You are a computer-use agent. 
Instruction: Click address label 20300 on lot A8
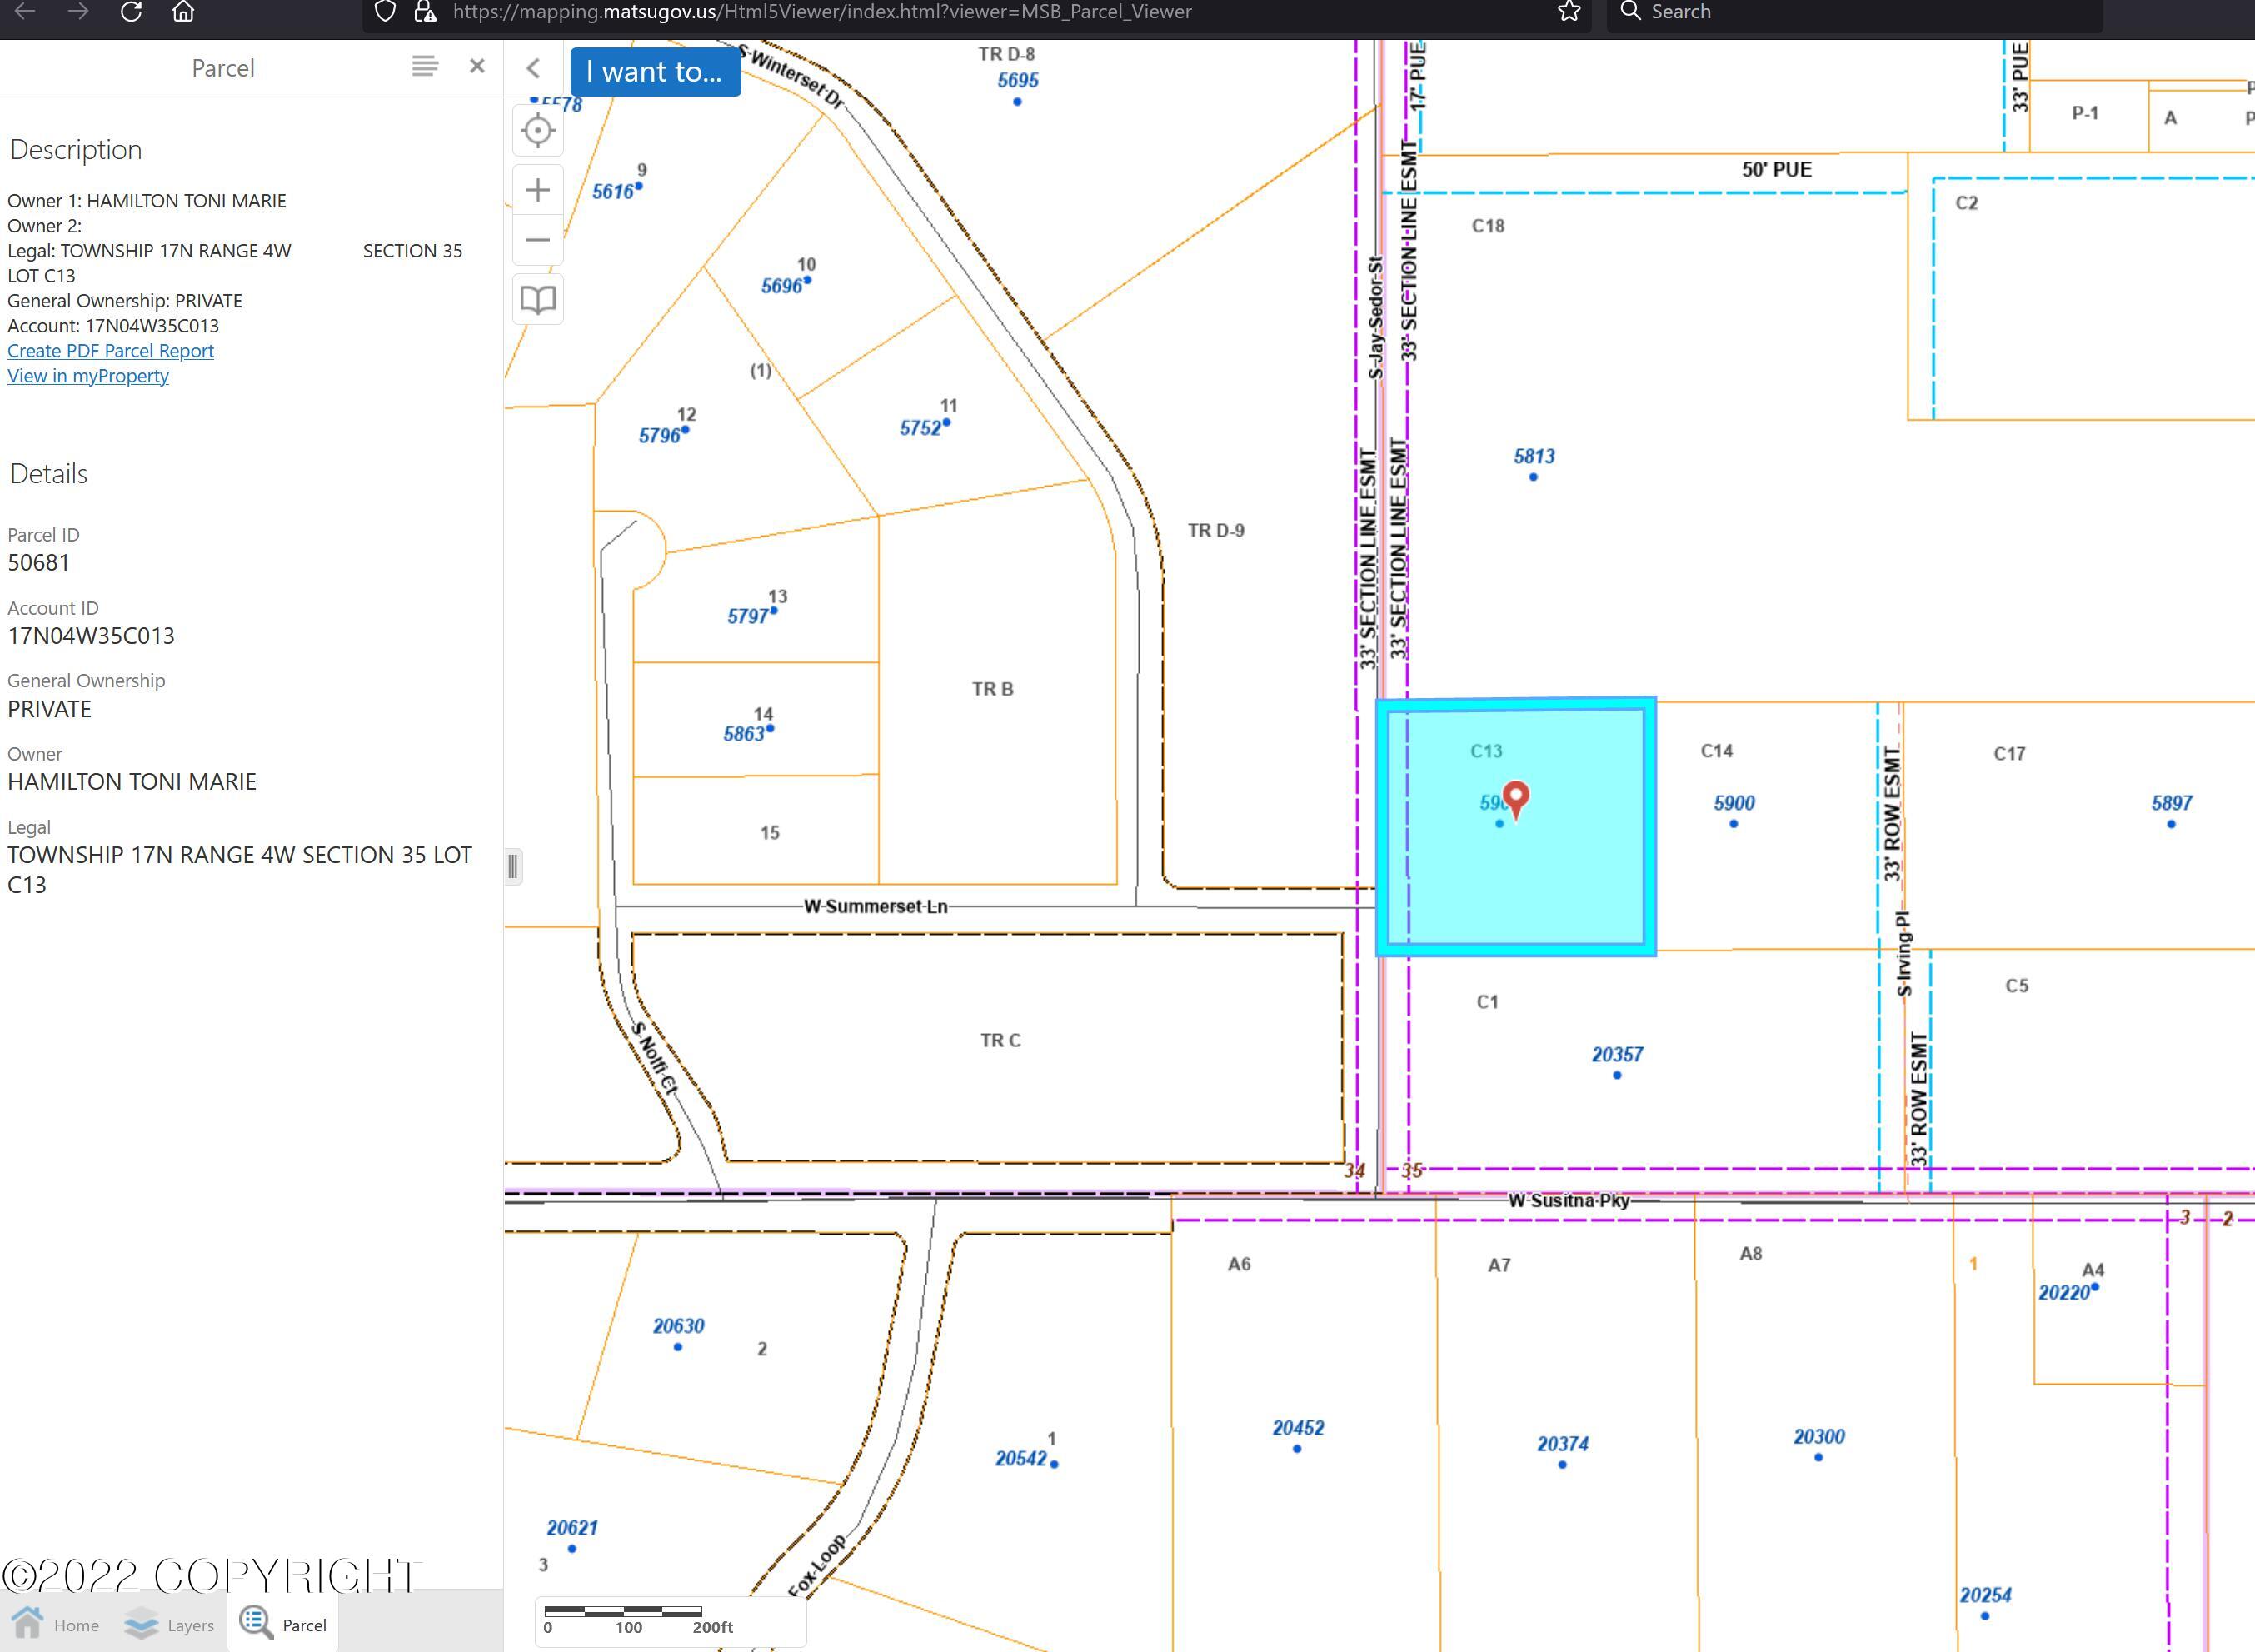pyautogui.click(x=1819, y=1437)
